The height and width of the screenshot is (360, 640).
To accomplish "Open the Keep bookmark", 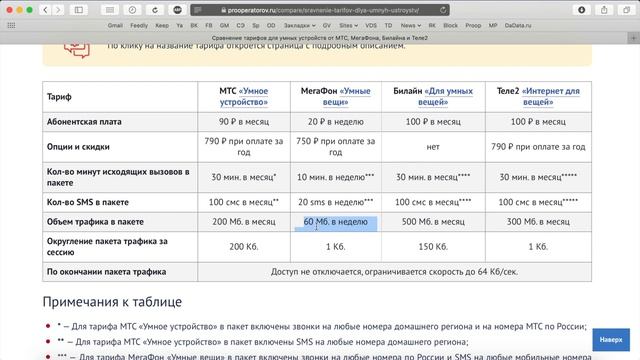I will pyautogui.click(x=162, y=25).
